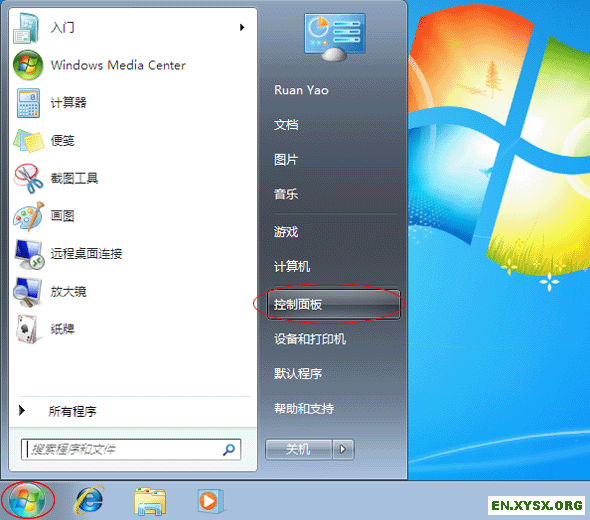Image resolution: width=590 pixels, height=520 pixels.
Task: Click the Shut down (关机) button
Action: pos(299,449)
